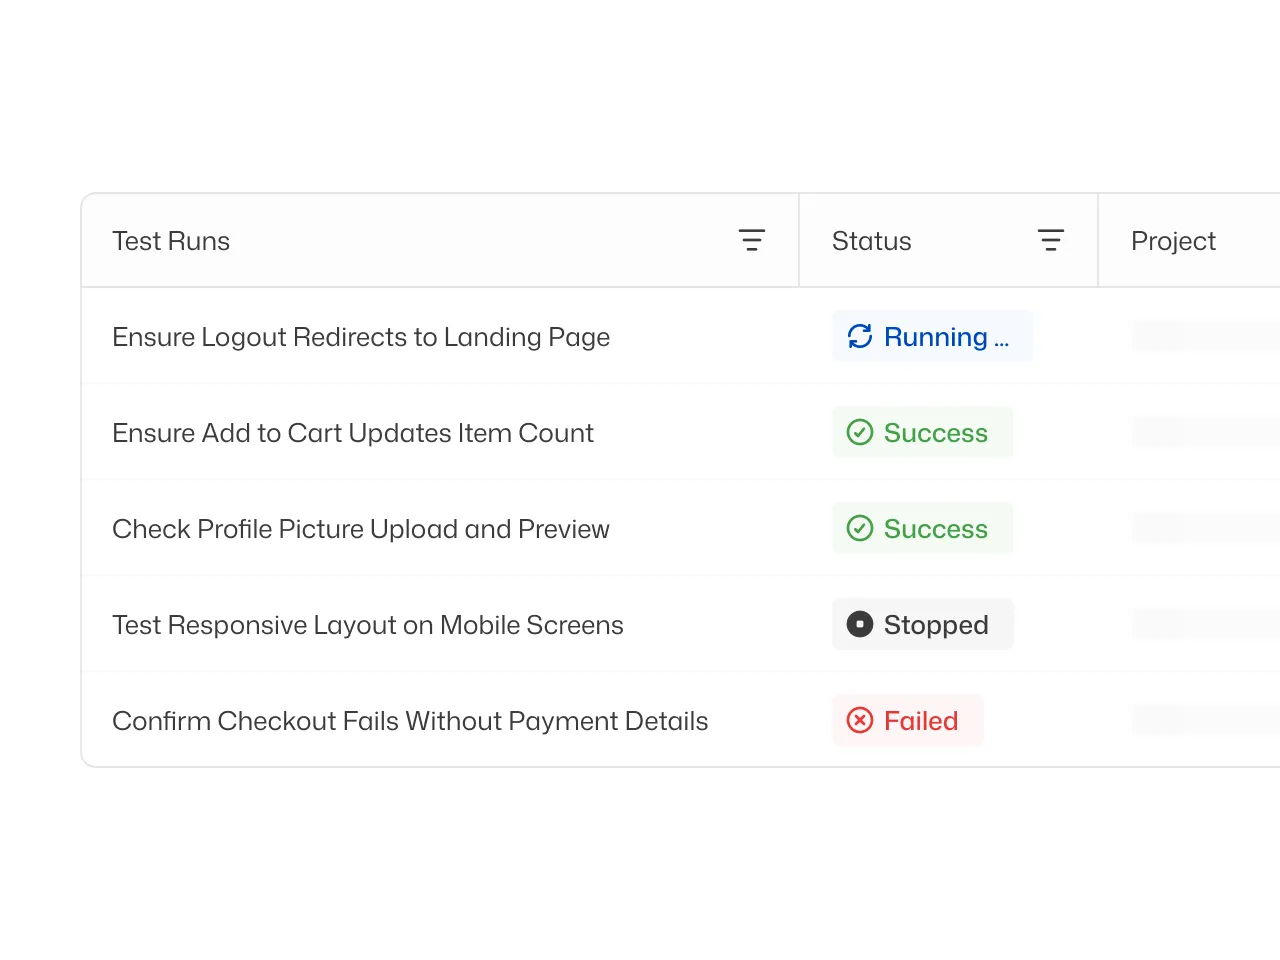Click the checkmark icon beside Add to Cart Success
The image size is (1280, 960).
860,432
